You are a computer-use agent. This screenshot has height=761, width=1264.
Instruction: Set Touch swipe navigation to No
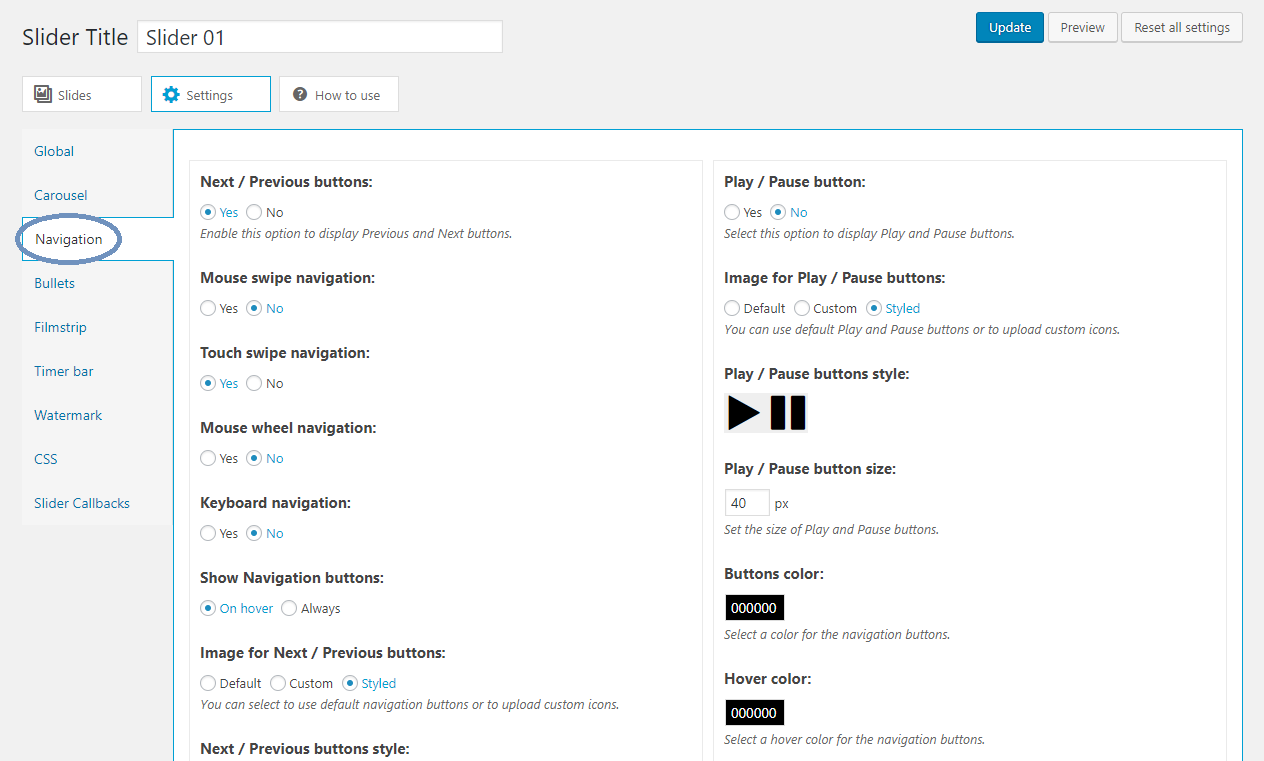click(x=254, y=383)
